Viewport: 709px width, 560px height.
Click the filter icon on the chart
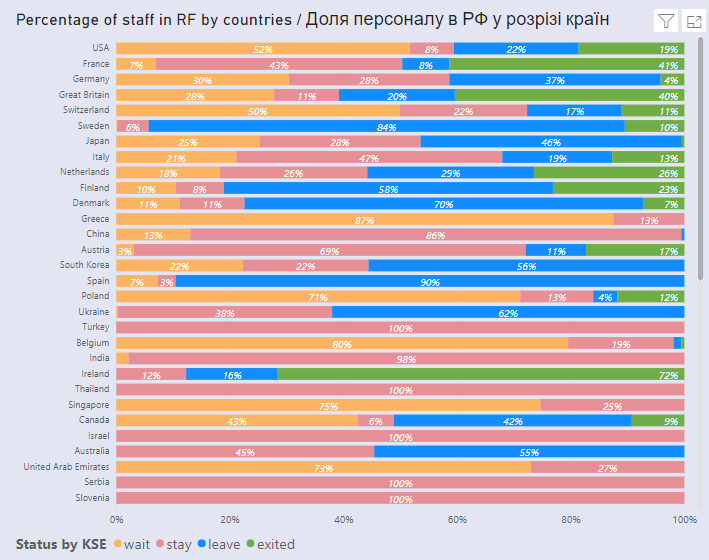click(666, 21)
